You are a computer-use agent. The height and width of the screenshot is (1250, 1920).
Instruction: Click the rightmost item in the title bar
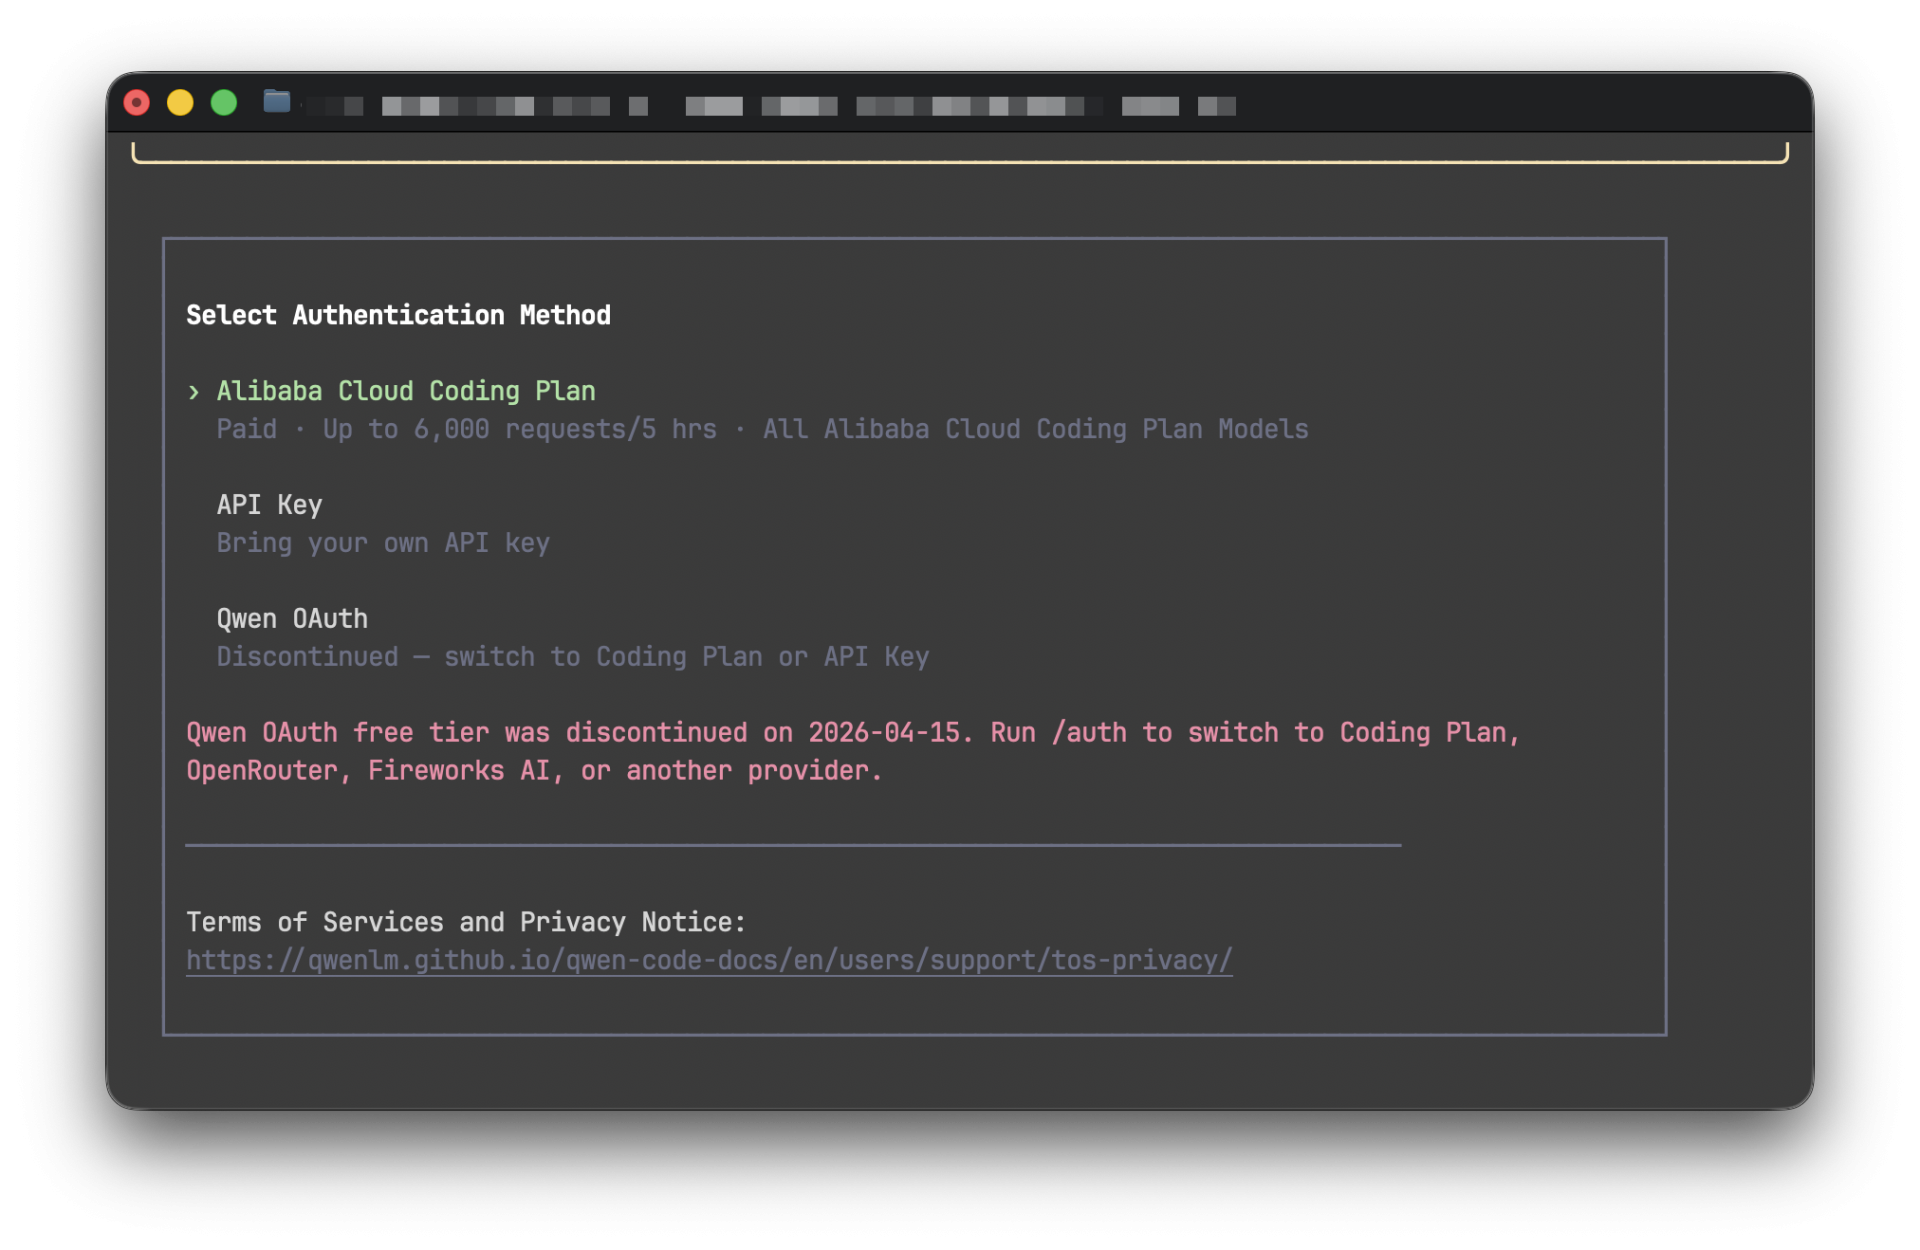tap(1216, 105)
